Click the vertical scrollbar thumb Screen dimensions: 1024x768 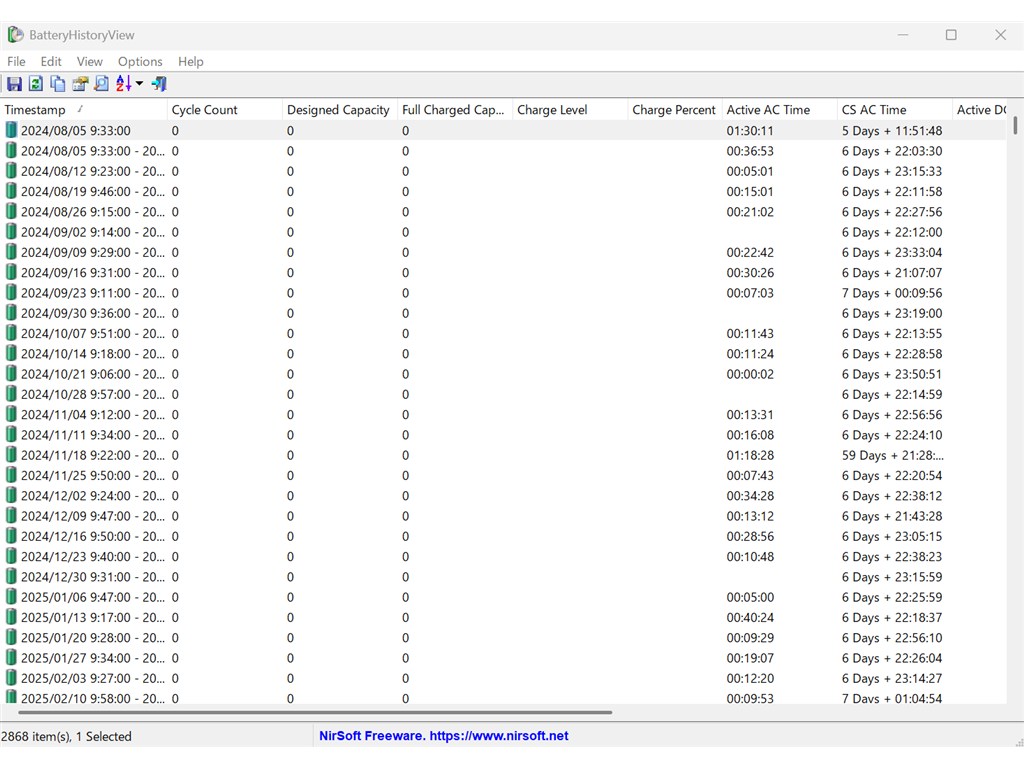tap(1015, 125)
